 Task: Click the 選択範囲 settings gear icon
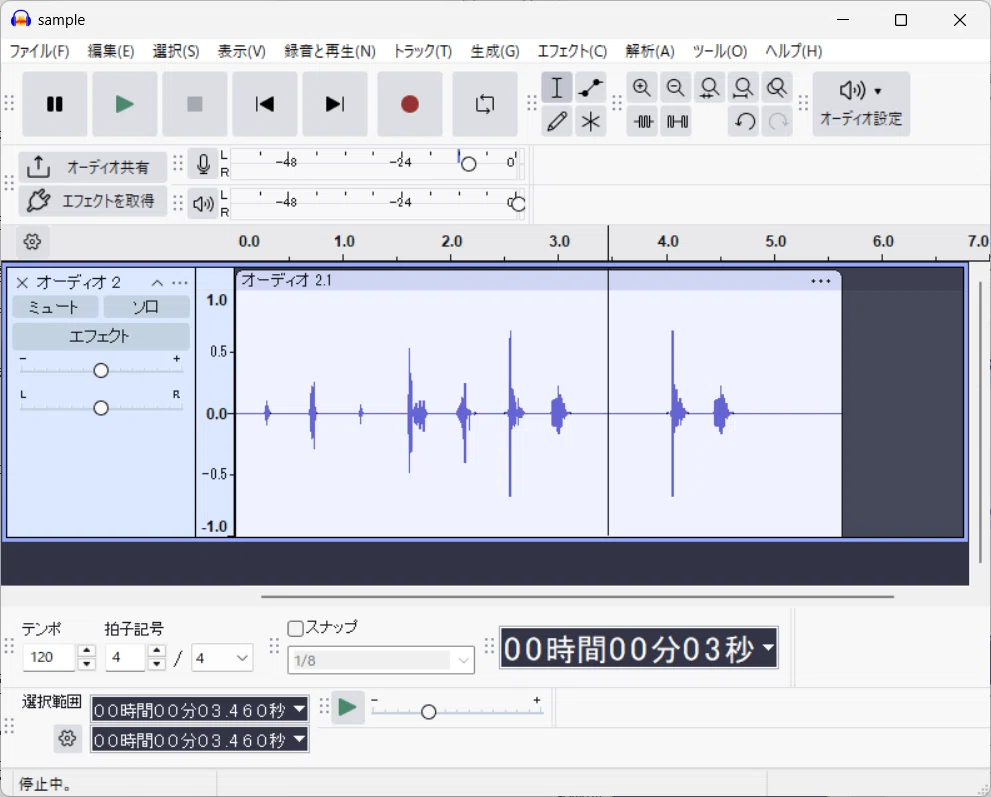click(67, 738)
